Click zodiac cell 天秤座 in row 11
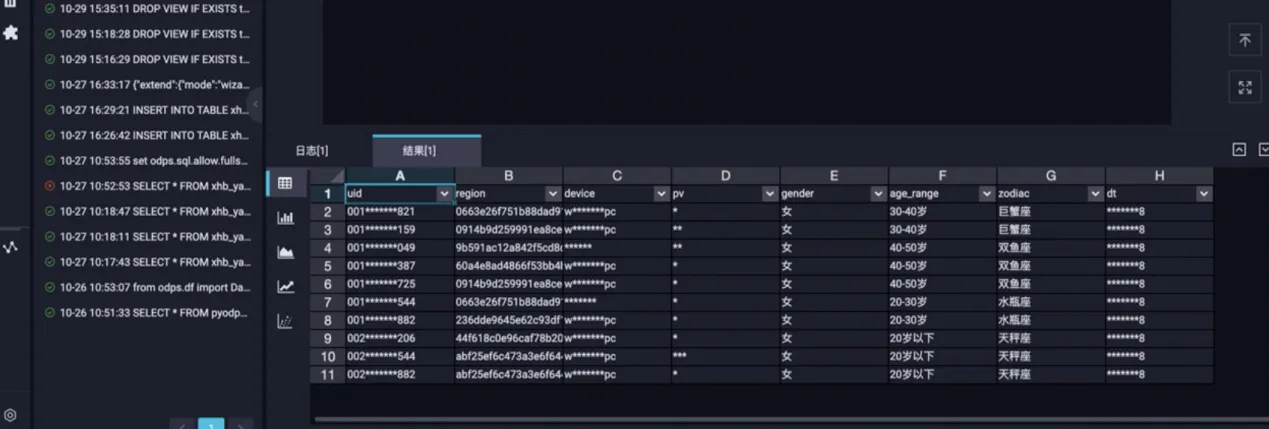The width and height of the screenshot is (1269, 429). tap(1050, 375)
